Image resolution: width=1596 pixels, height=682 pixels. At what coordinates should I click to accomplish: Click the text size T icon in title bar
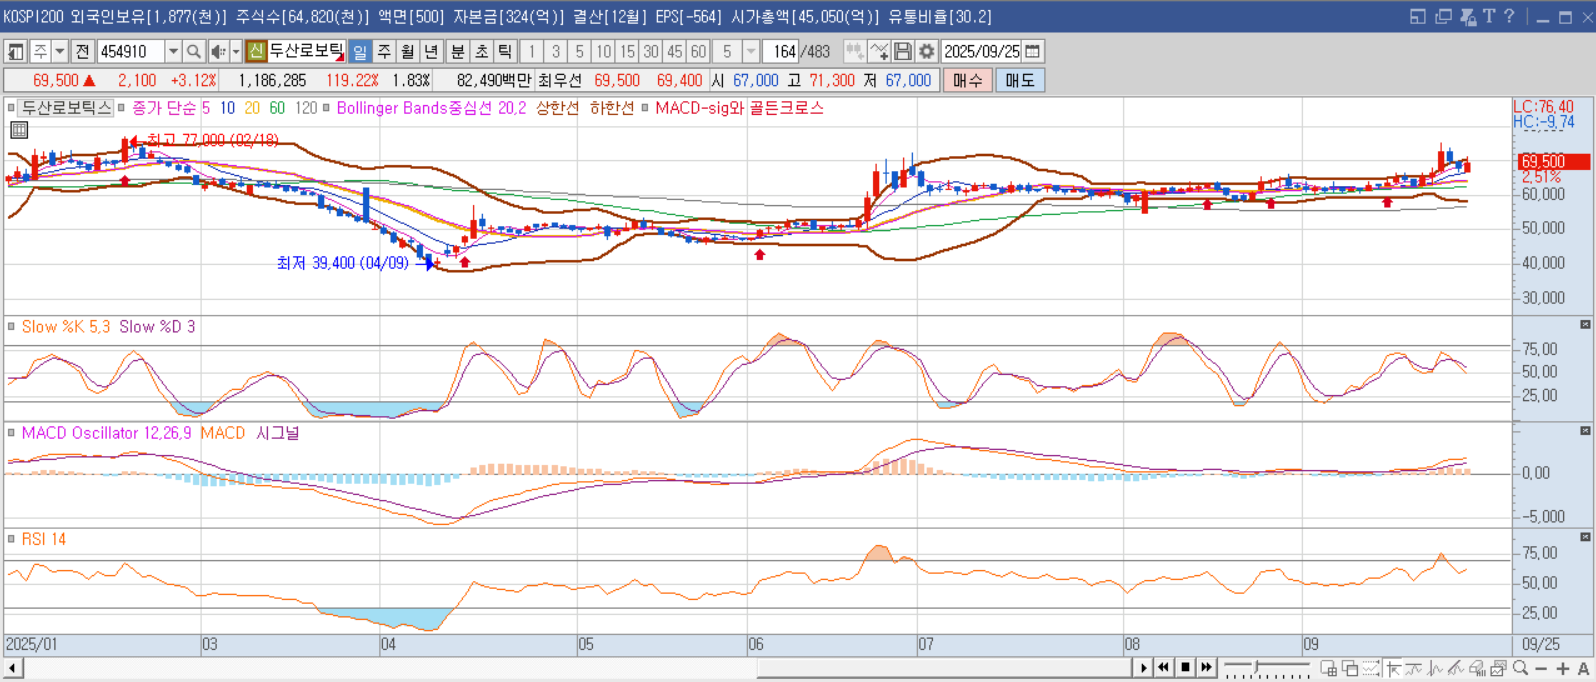(1489, 16)
